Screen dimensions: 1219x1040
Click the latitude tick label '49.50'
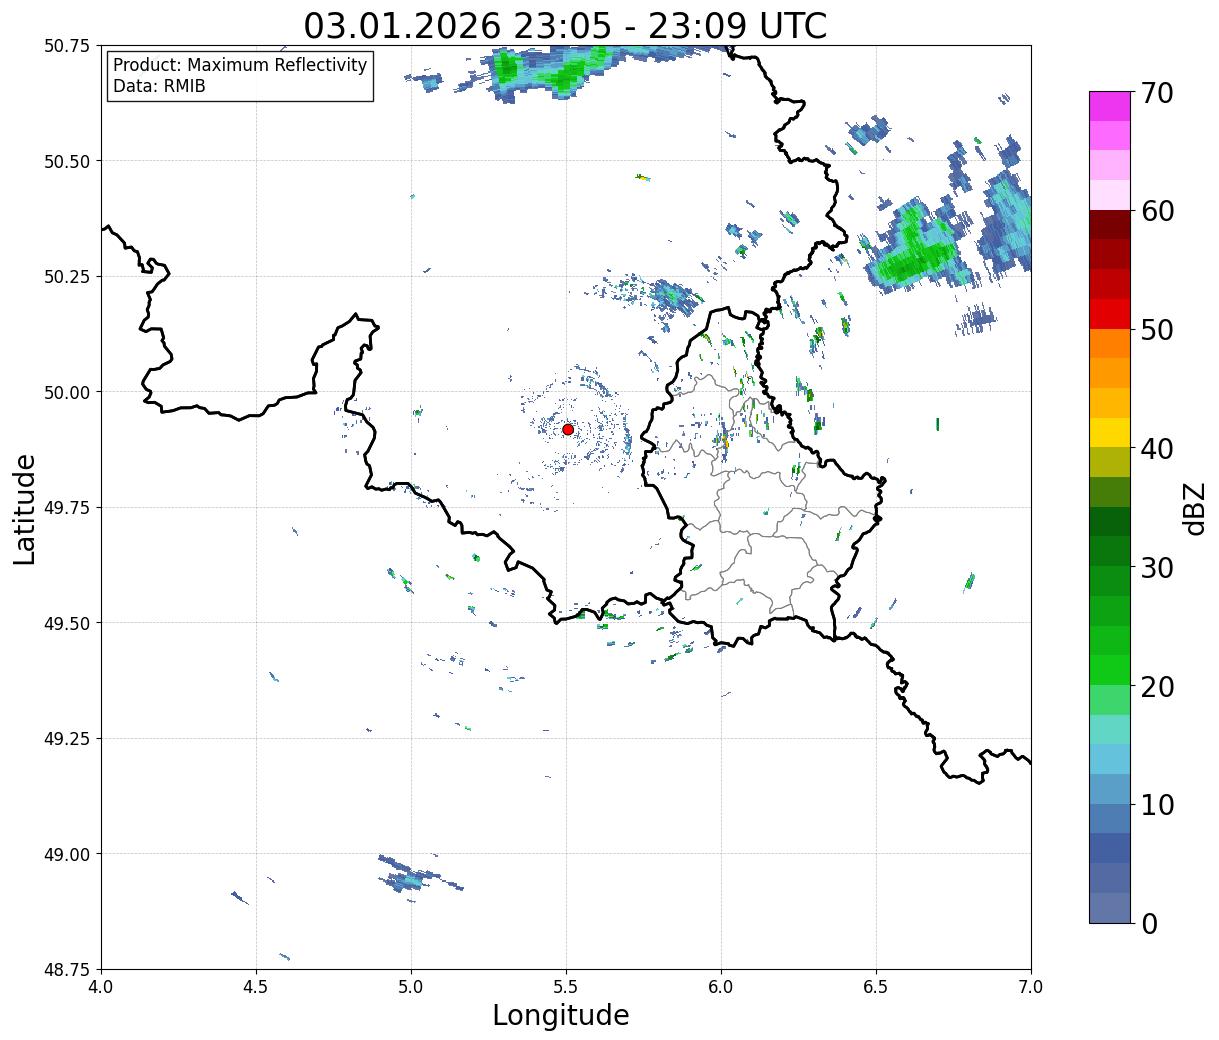pos(67,623)
